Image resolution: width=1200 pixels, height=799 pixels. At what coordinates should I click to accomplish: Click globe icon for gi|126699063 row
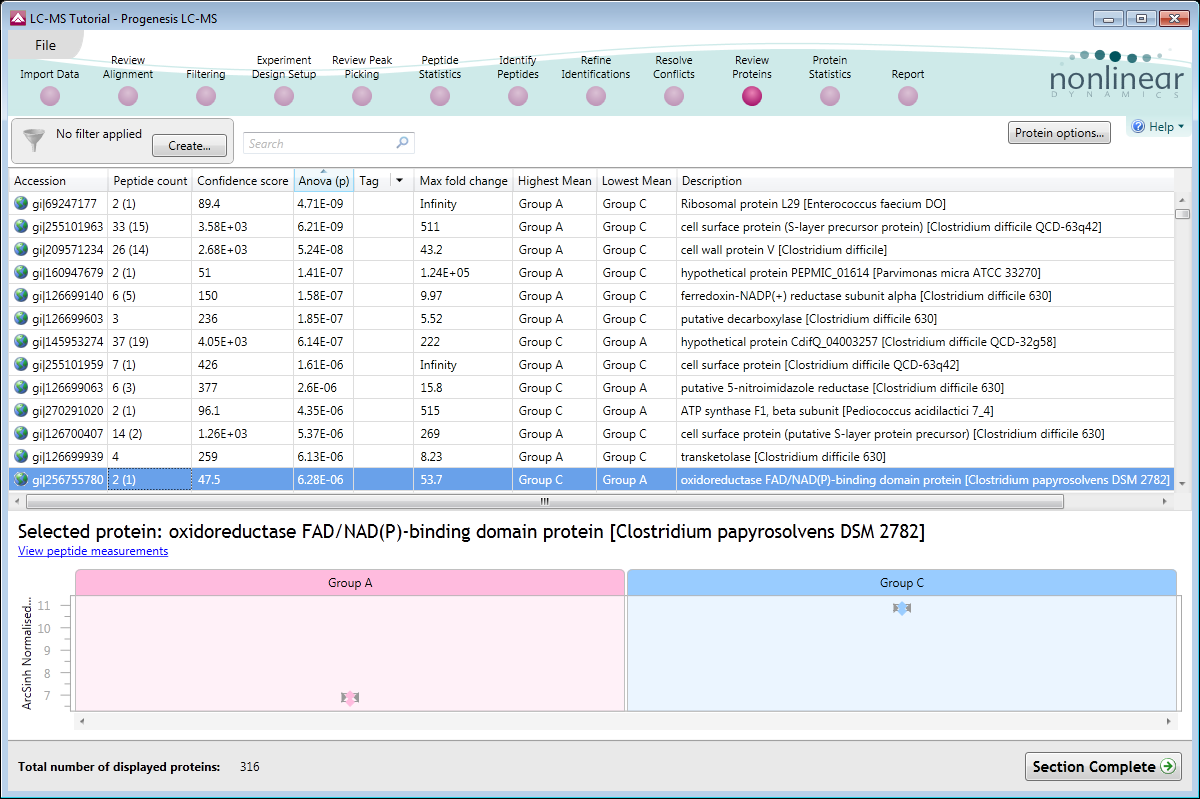[21, 388]
